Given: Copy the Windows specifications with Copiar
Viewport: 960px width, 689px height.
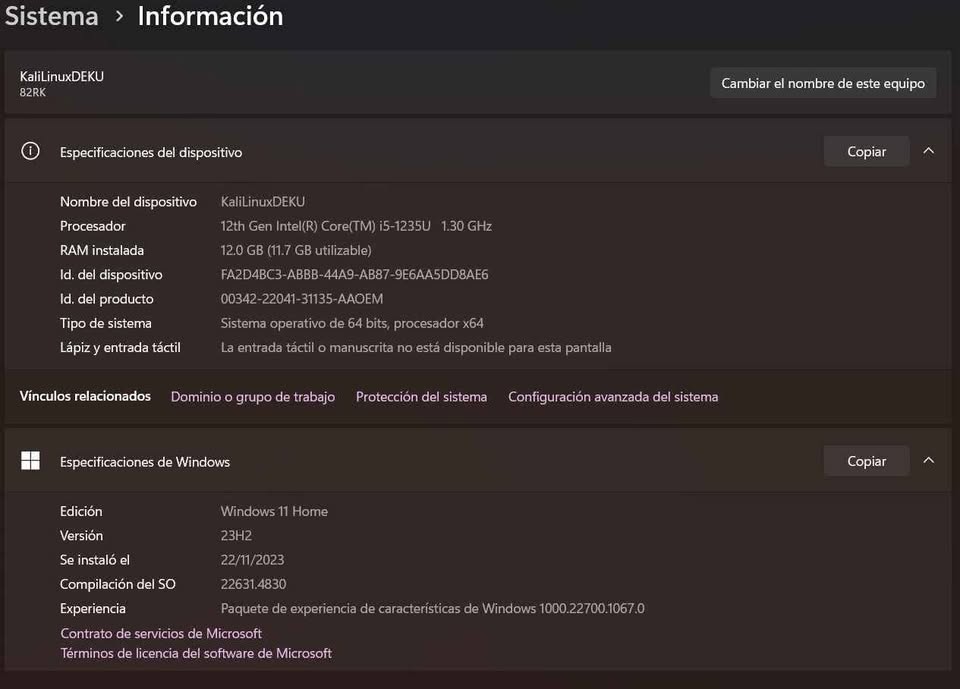Looking at the screenshot, I should [866, 461].
